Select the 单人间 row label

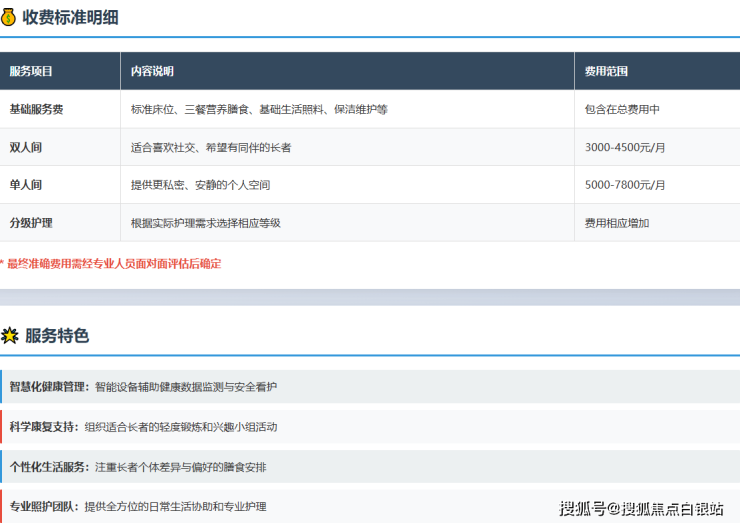26,185
